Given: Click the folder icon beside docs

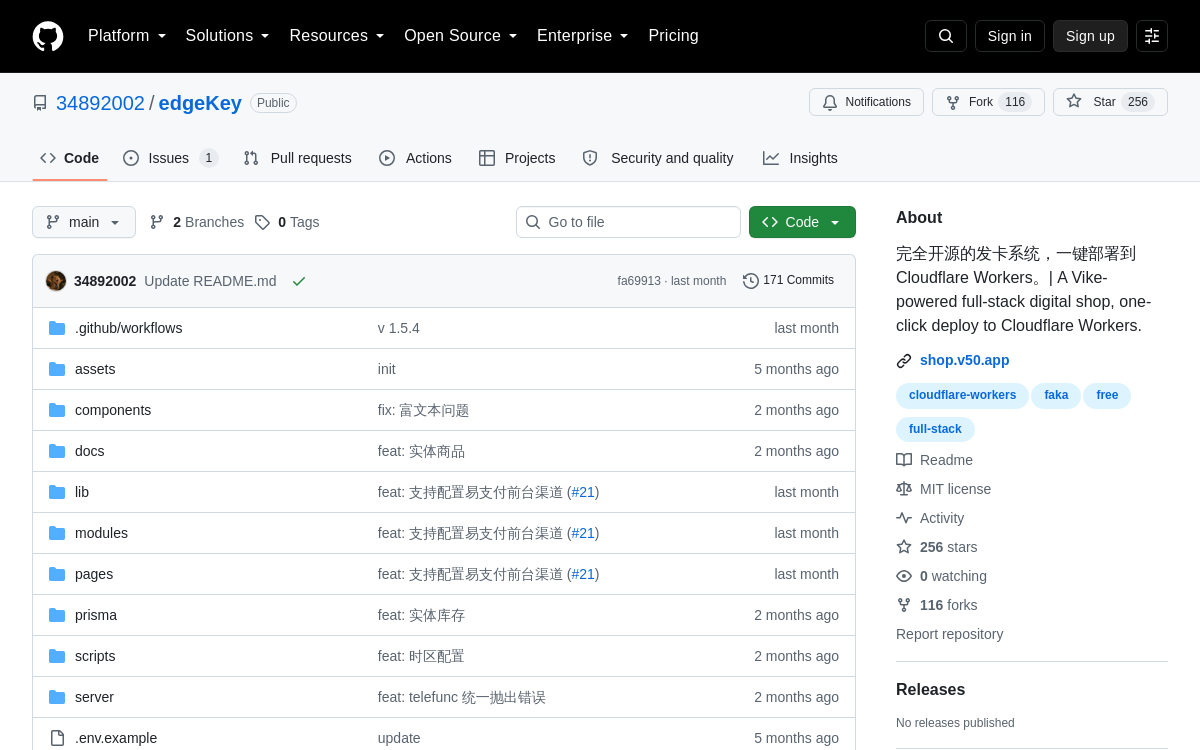Looking at the screenshot, I should tap(57, 451).
